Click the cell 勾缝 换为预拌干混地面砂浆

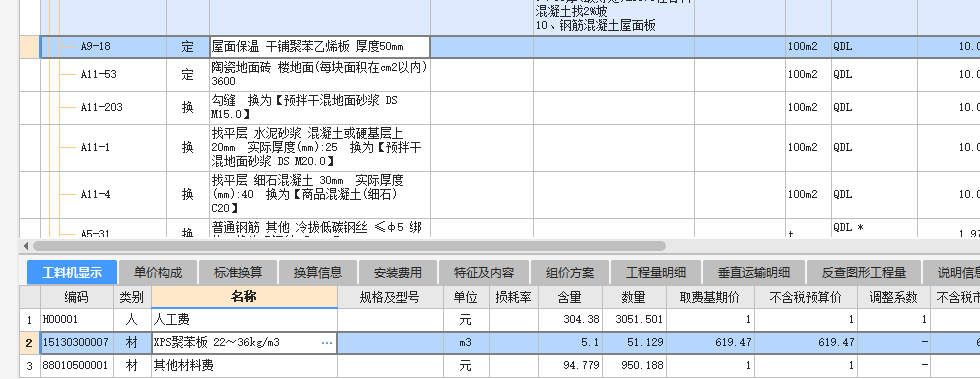(320, 108)
